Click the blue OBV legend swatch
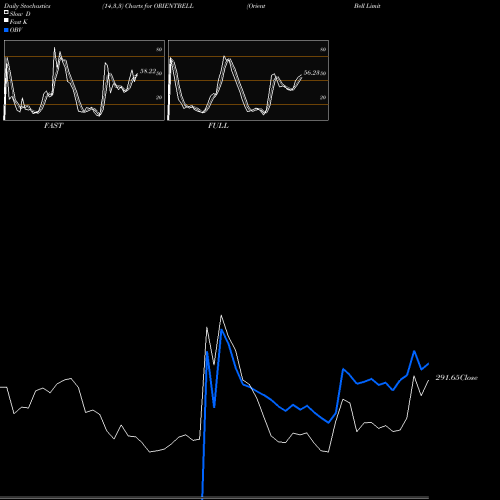The width and height of the screenshot is (500, 500). point(6,30)
